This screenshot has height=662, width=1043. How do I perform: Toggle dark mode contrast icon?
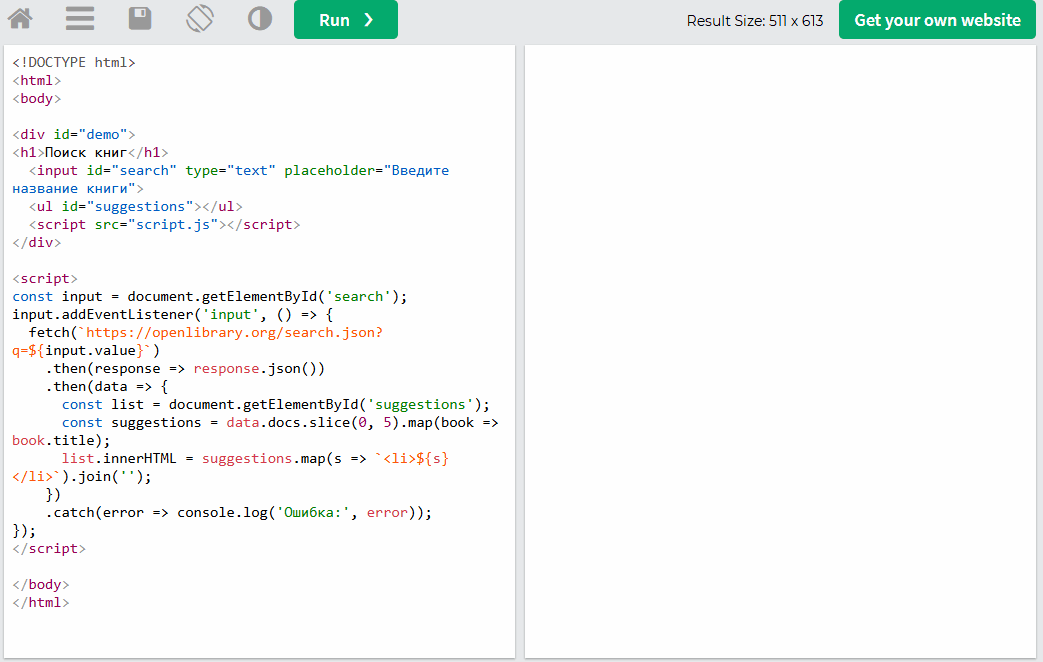pyautogui.click(x=260, y=19)
